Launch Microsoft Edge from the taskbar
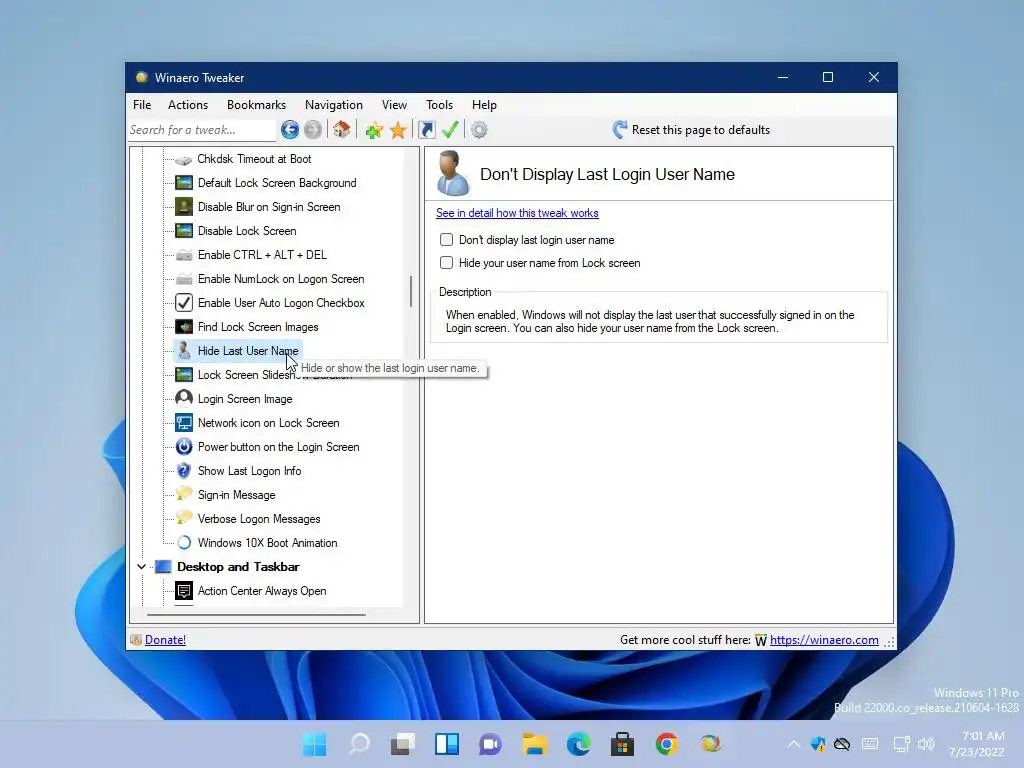Image resolution: width=1024 pixels, height=768 pixels. coord(579,744)
